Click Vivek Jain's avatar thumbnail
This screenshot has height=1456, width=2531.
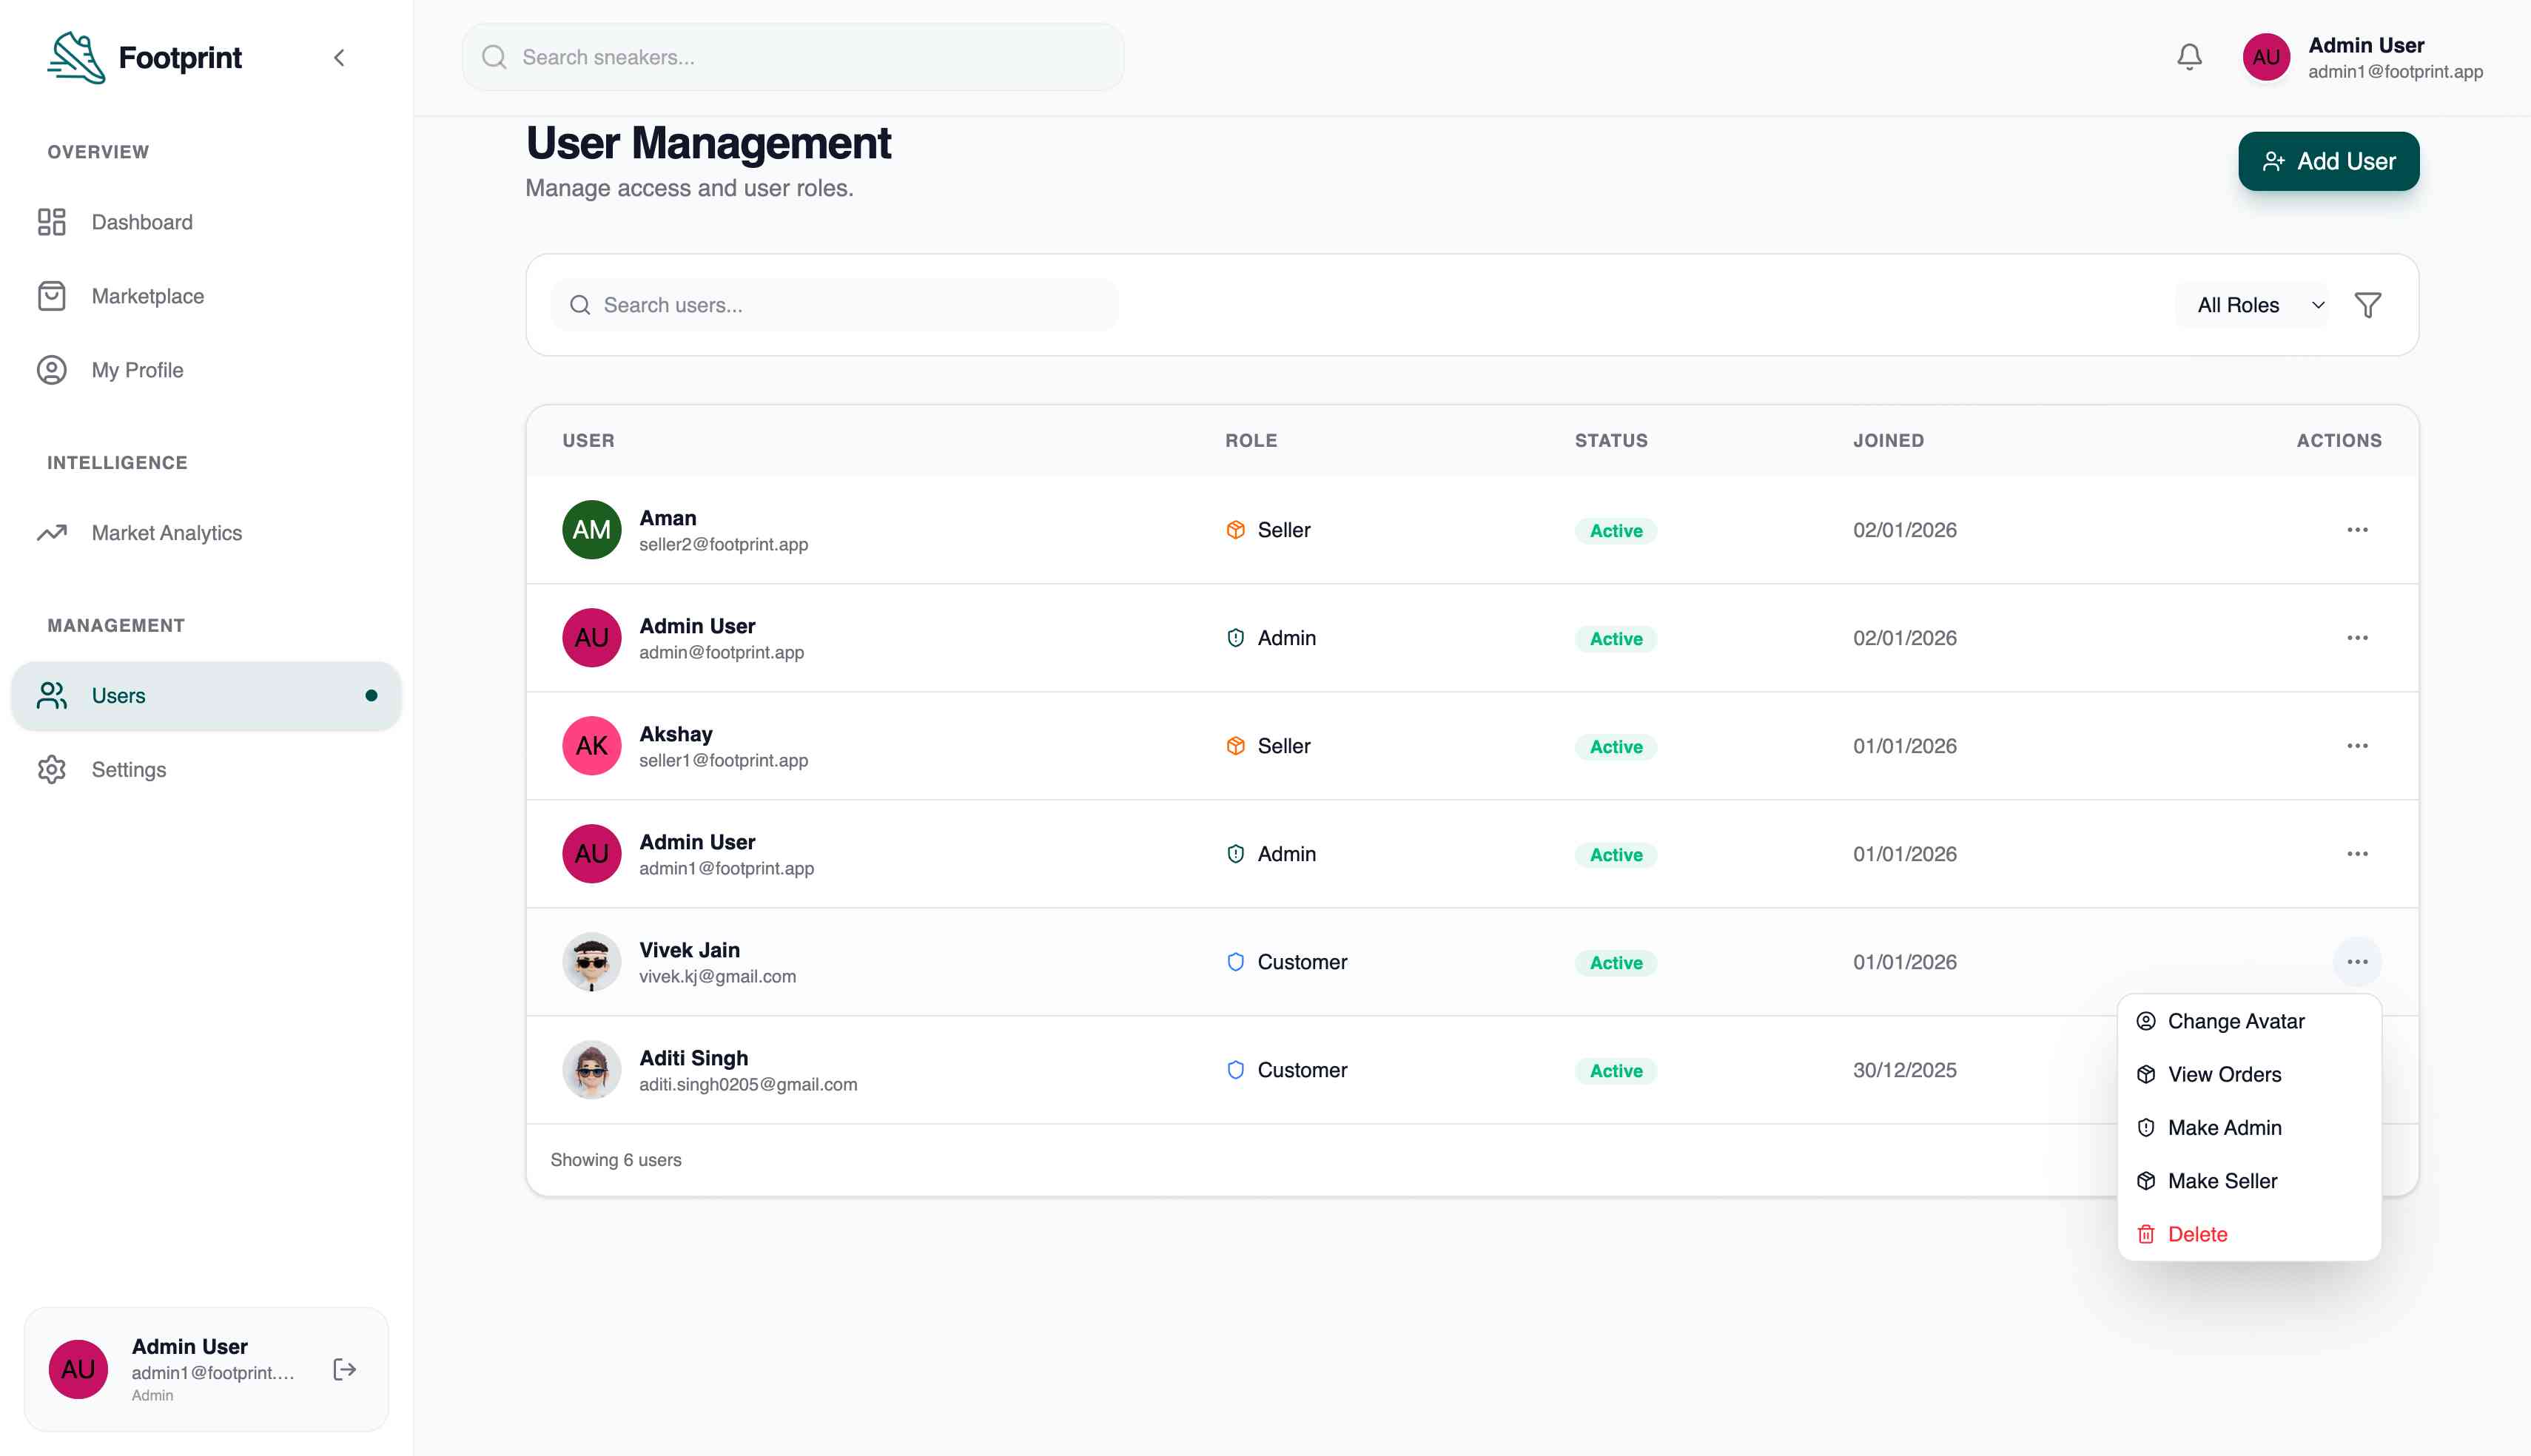point(591,962)
